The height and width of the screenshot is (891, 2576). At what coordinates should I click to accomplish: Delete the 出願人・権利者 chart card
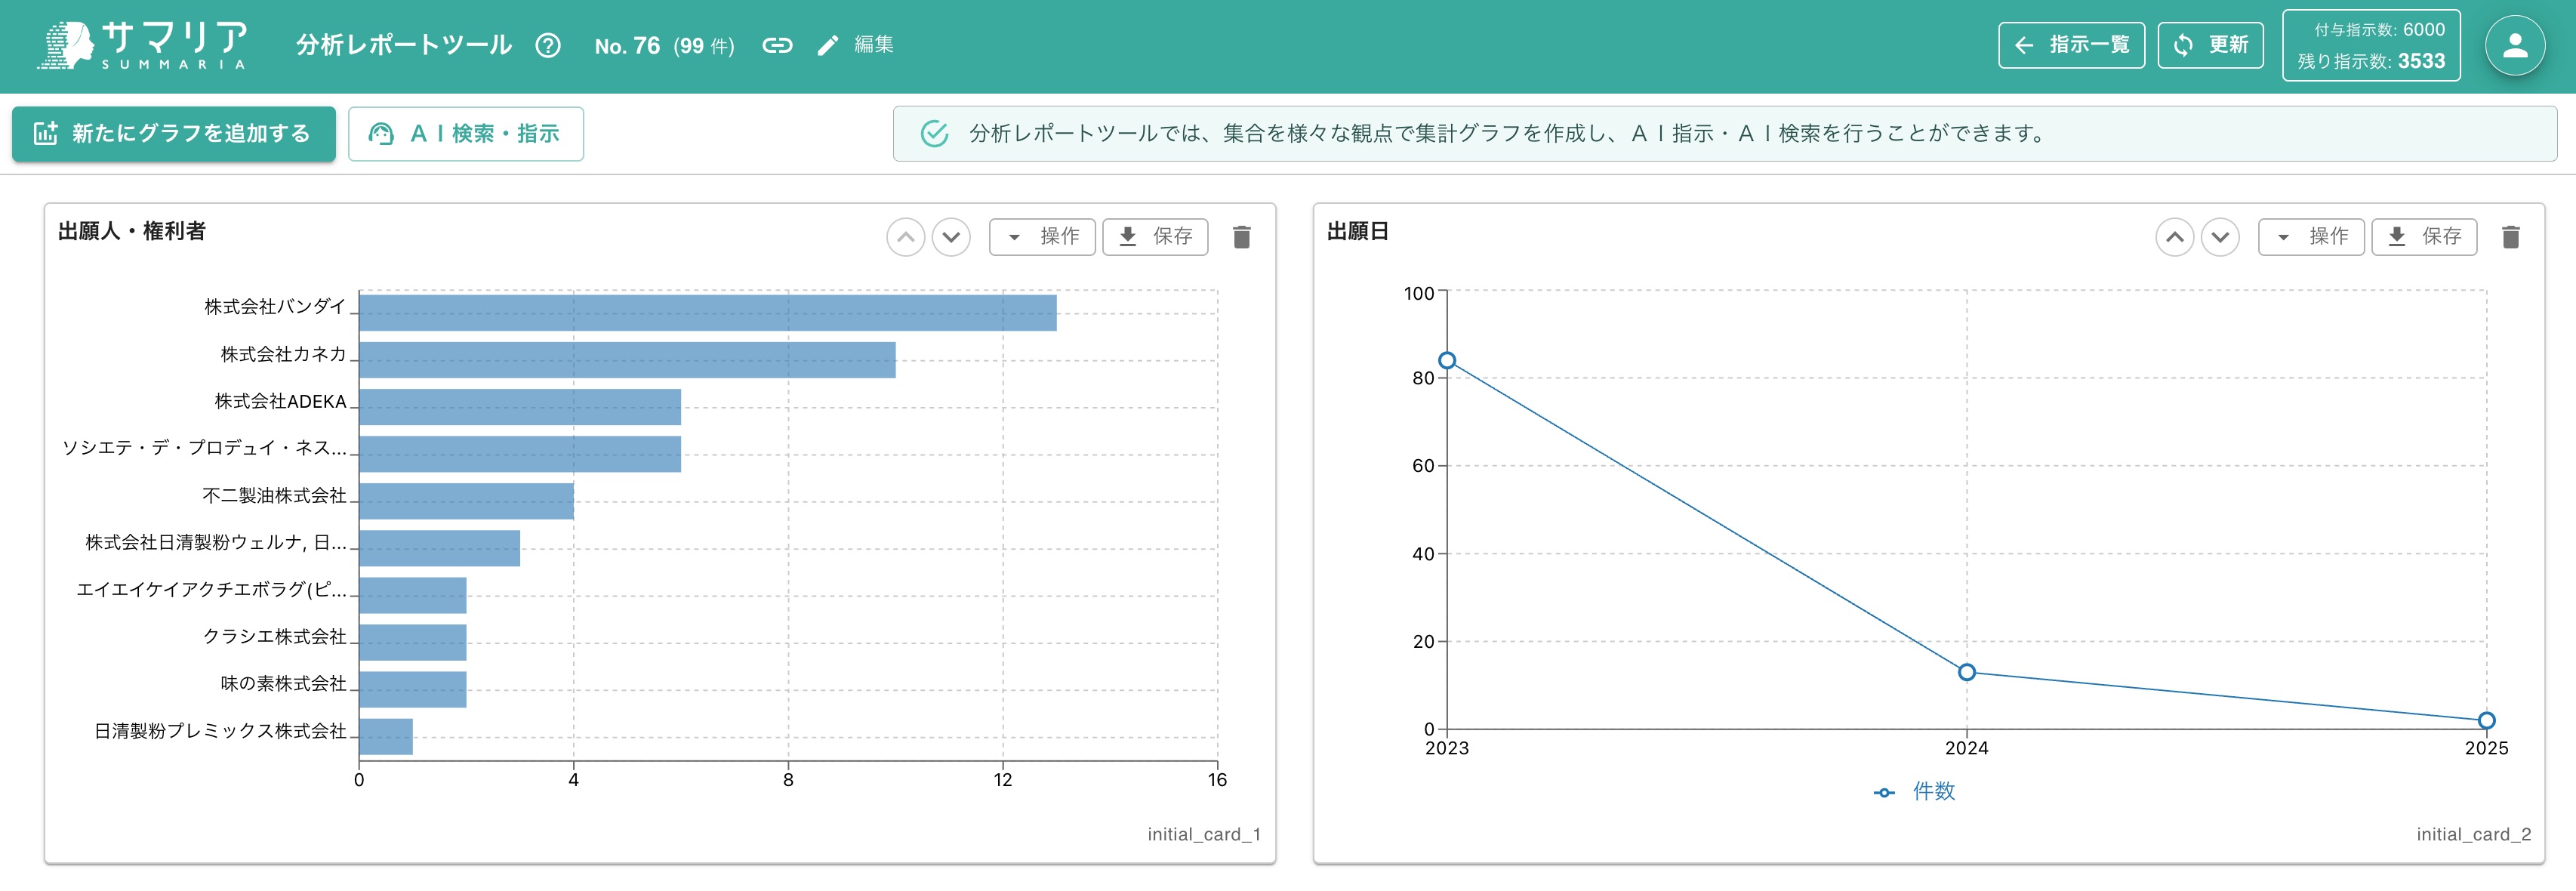1241,237
